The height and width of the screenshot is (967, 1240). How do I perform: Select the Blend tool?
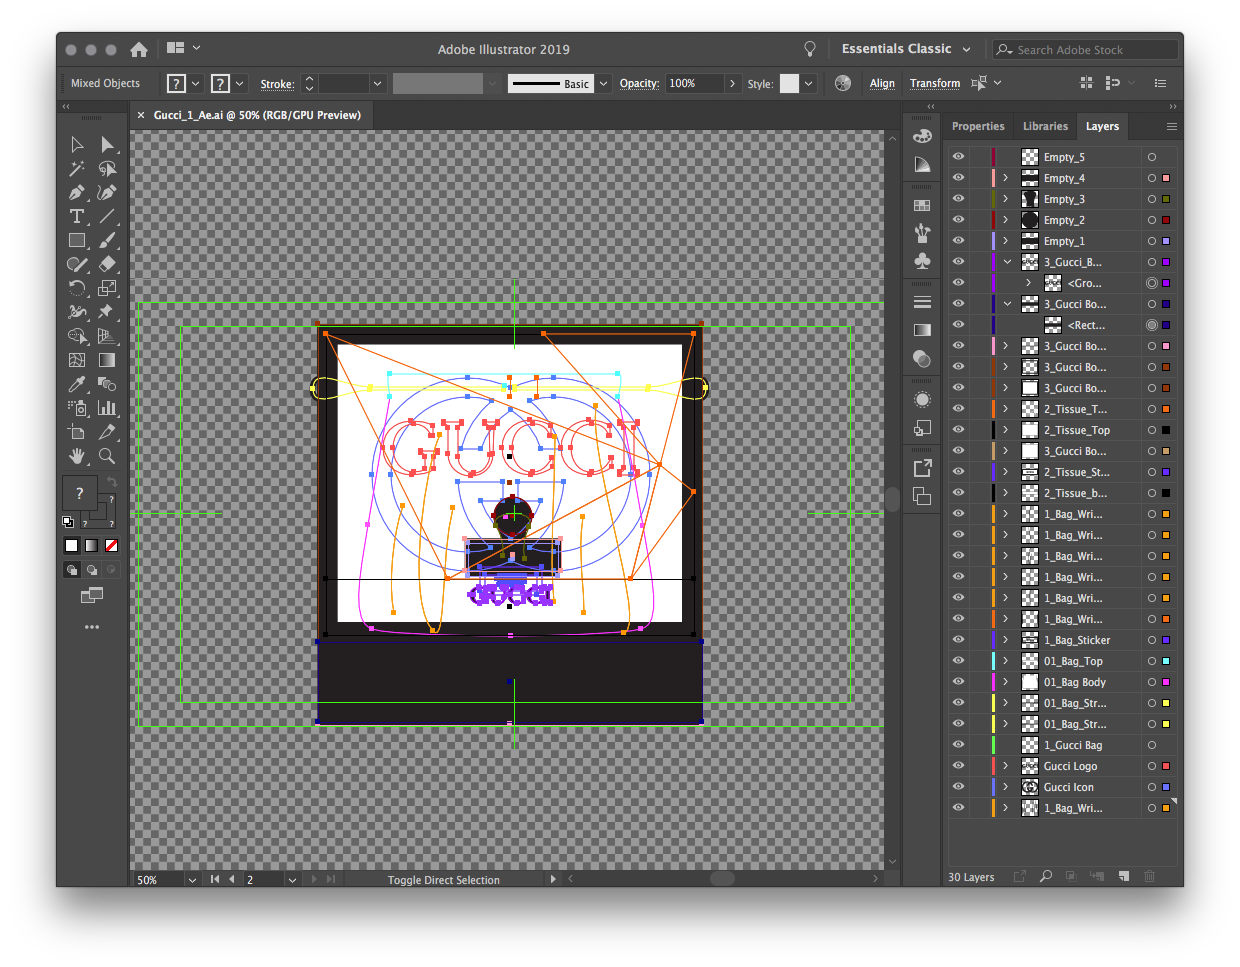click(107, 385)
